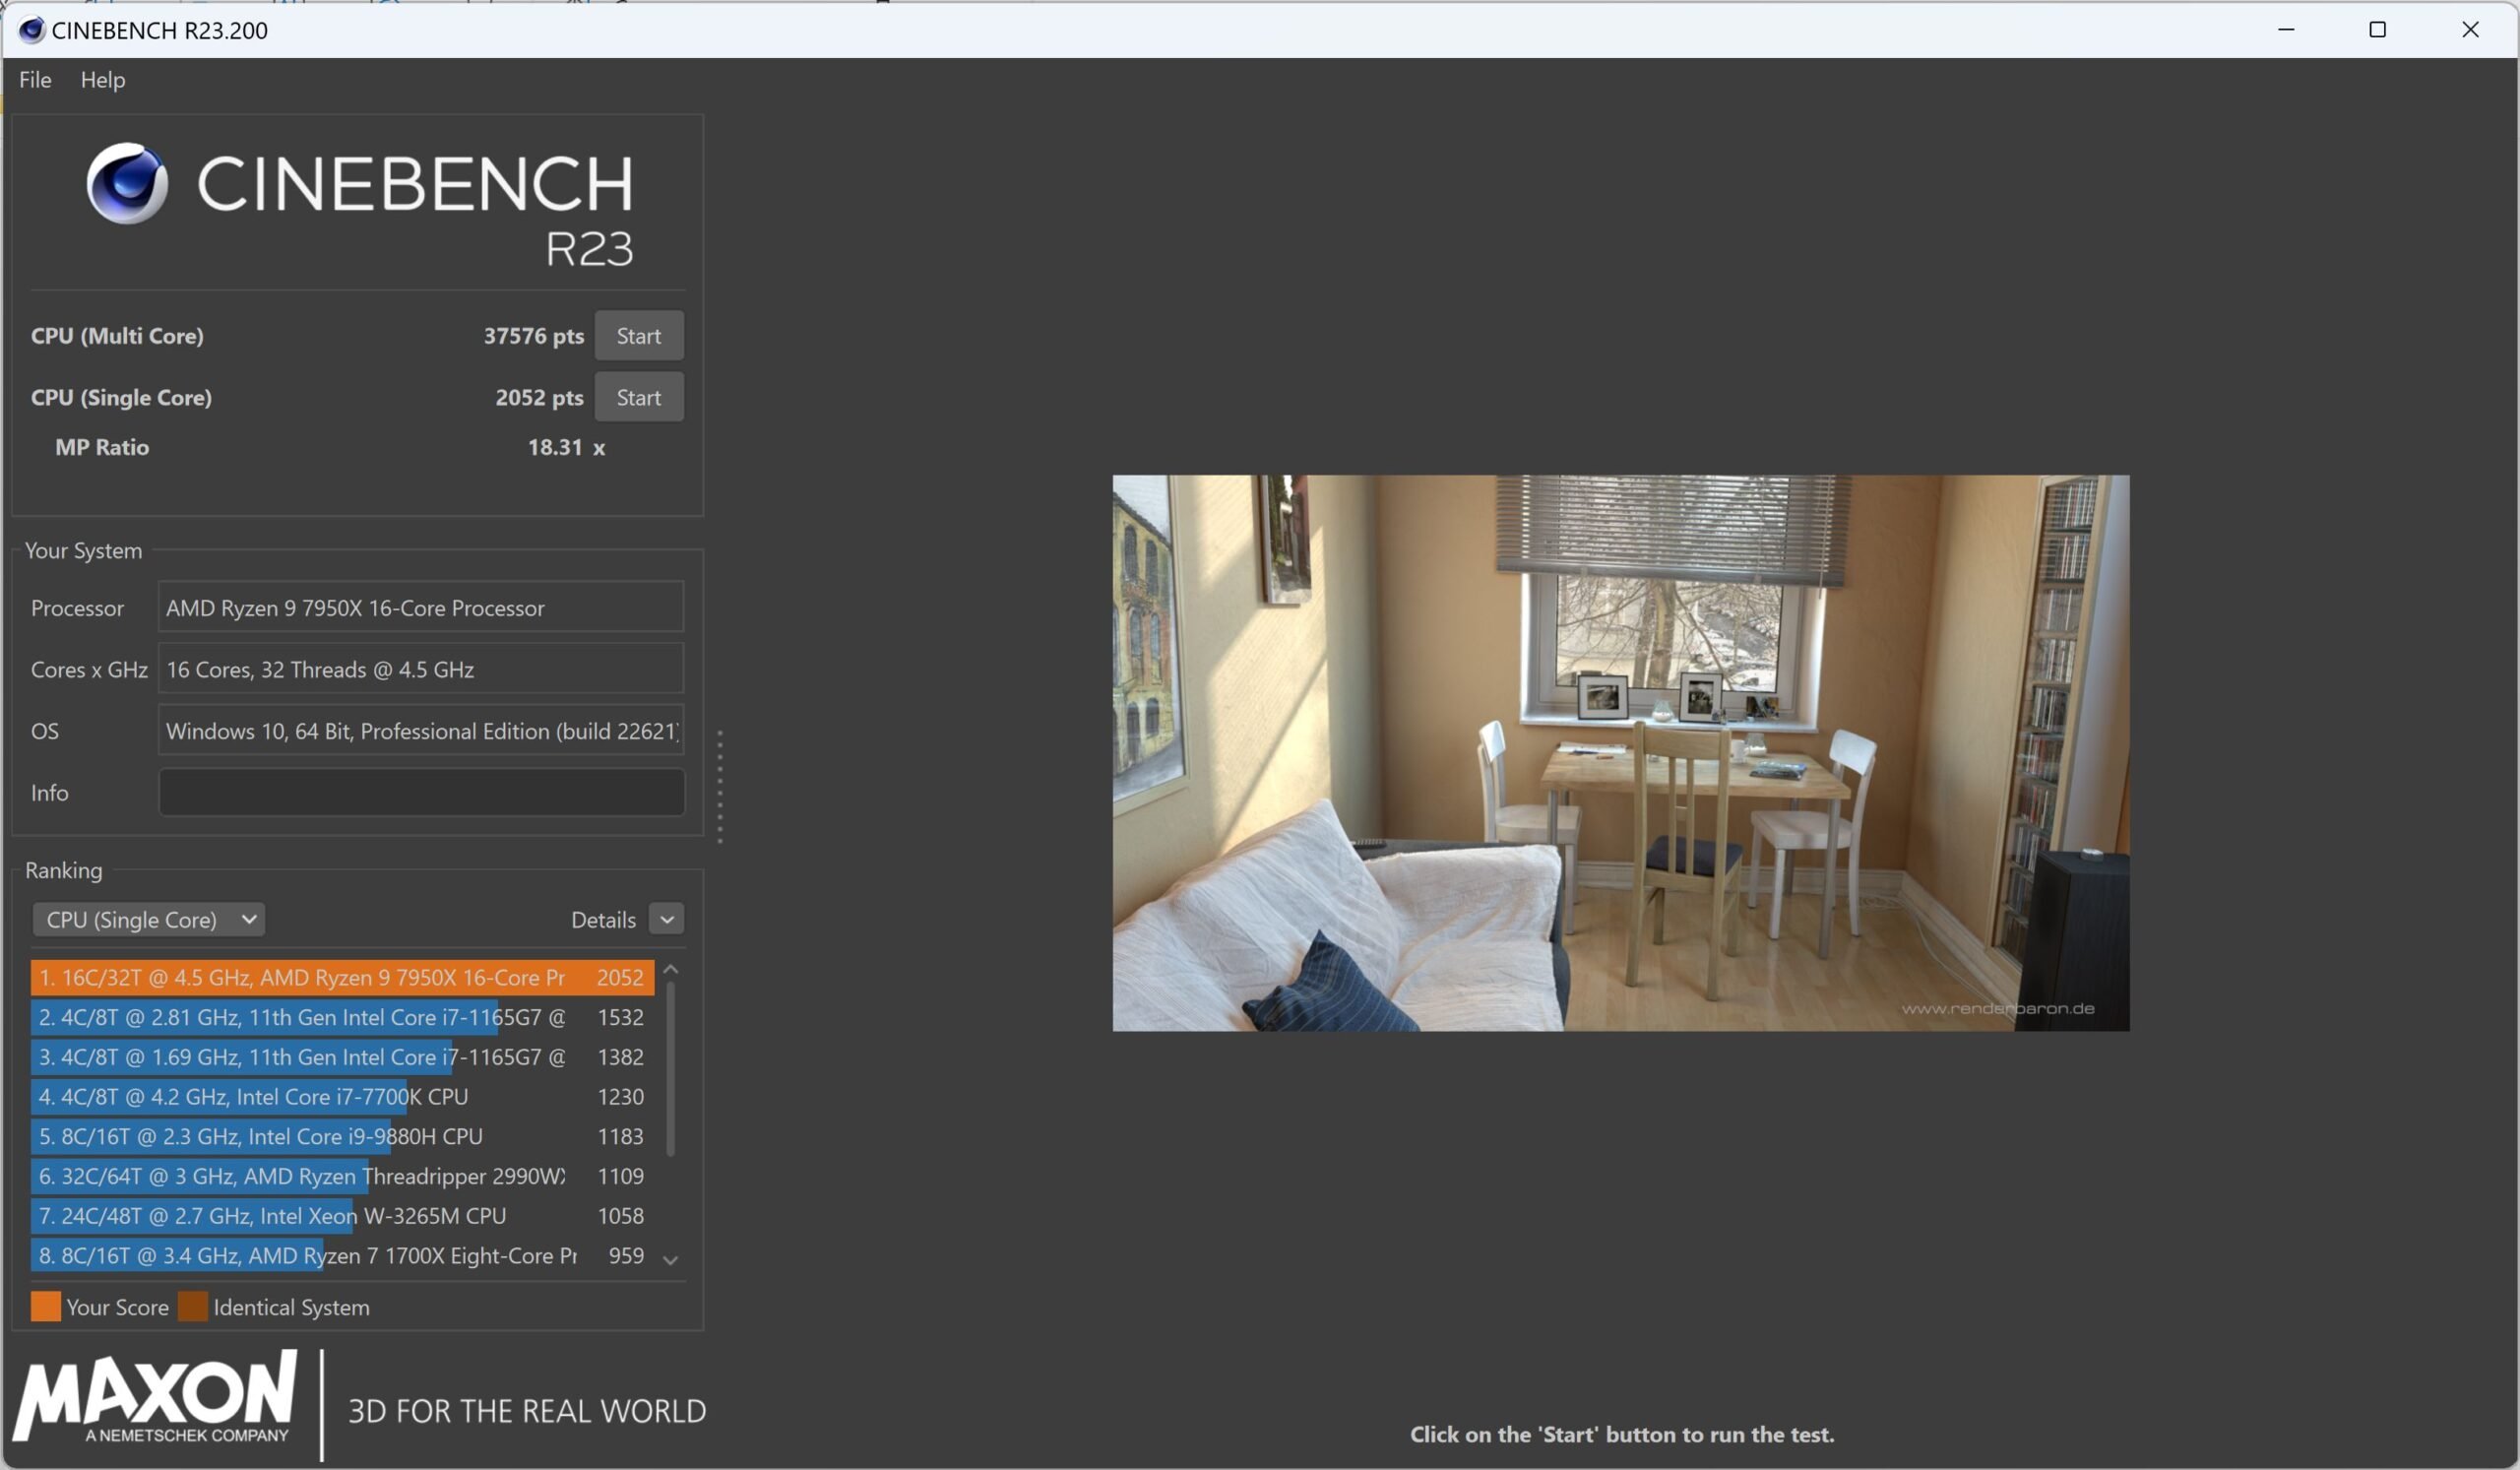The width and height of the screenshot is (2520, 1470).
Task: Expand the Details dropdown arrow
Action: click(667, 919)
